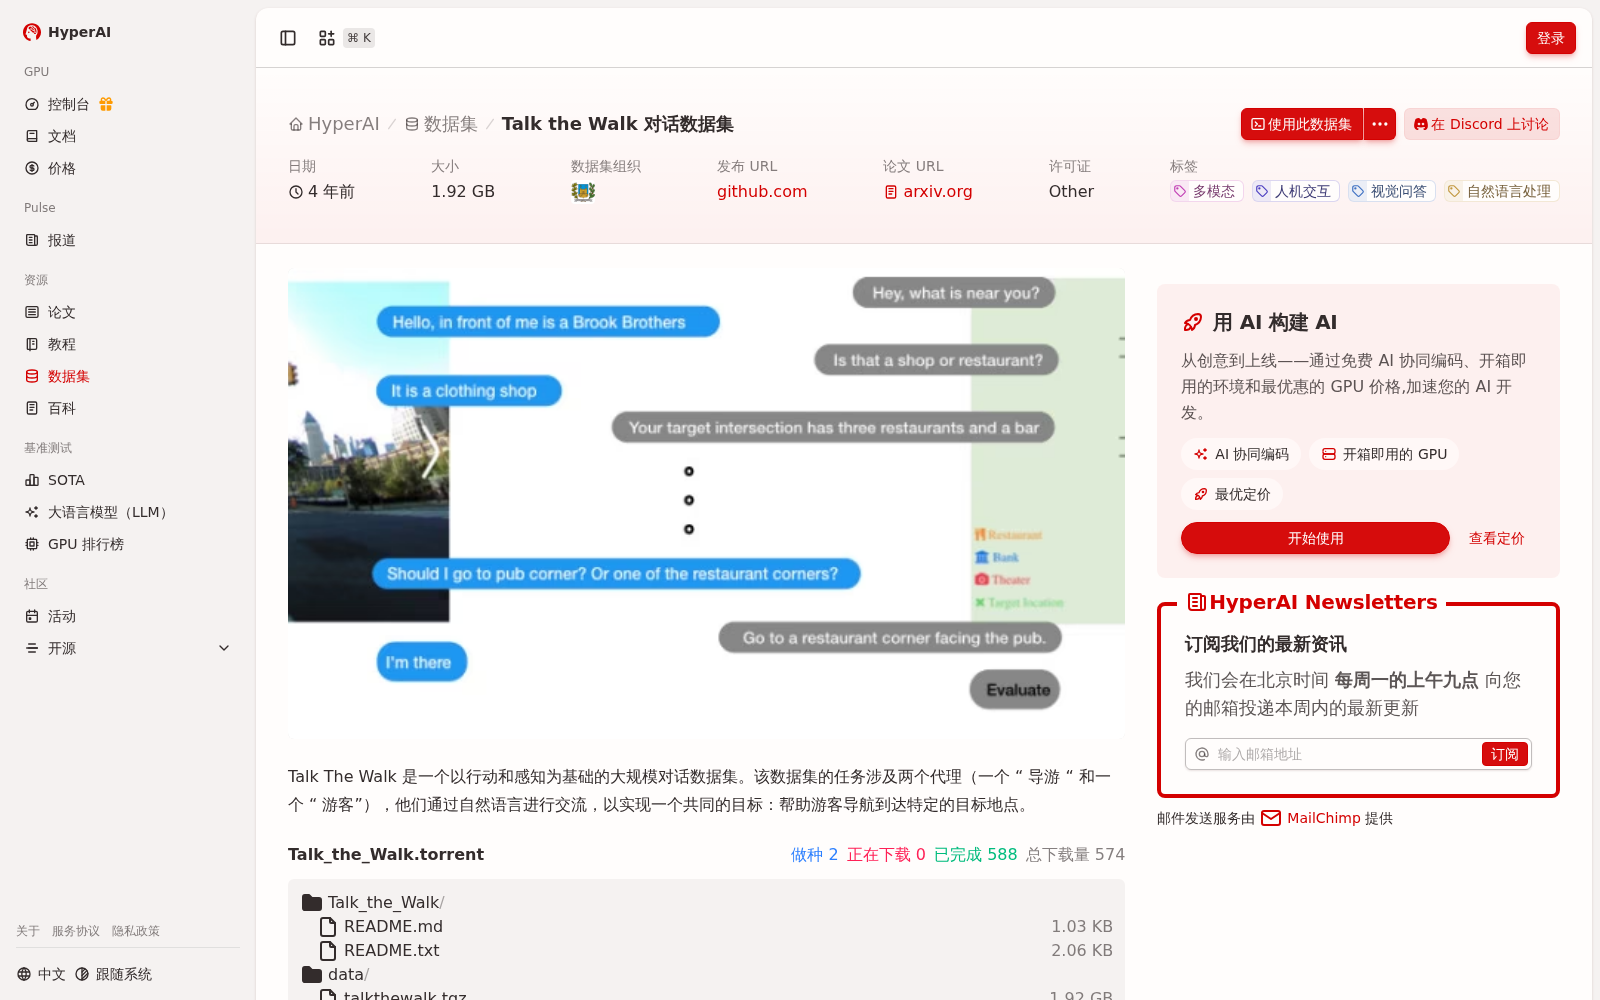
Task: Switch language via 中文 selector
Action: pyautogui.click(x=41, y=974)
